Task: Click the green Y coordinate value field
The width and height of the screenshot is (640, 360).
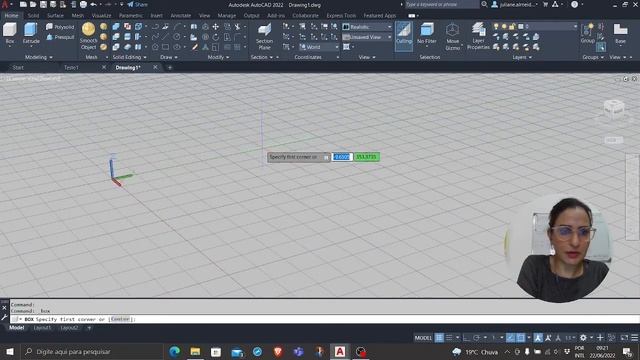Action: coord(366,157)
